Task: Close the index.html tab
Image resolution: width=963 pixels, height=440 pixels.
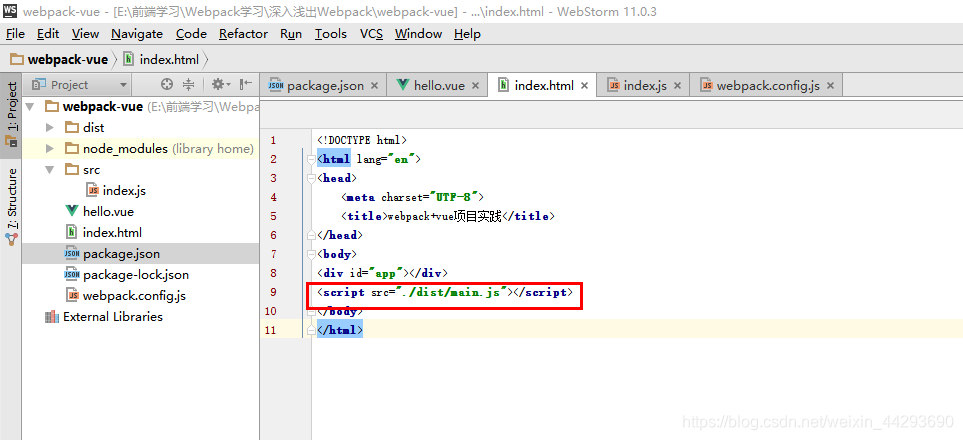Action: [x=585, y=86]
